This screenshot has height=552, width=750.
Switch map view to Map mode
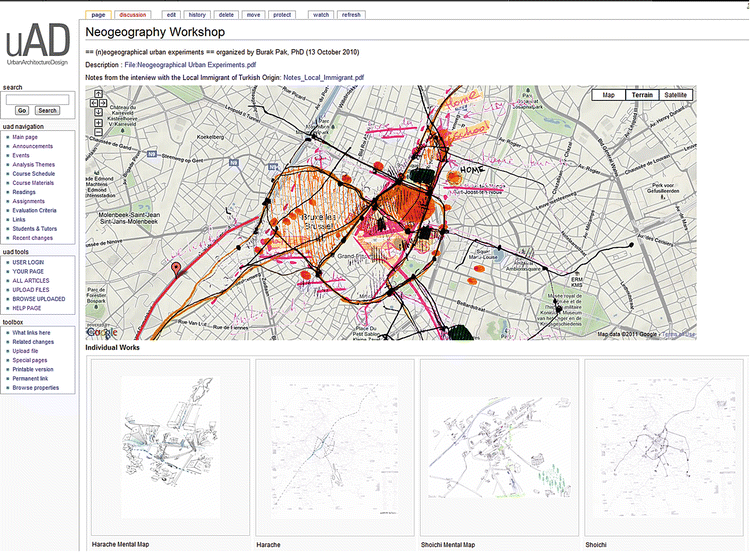tap(608, 95)
